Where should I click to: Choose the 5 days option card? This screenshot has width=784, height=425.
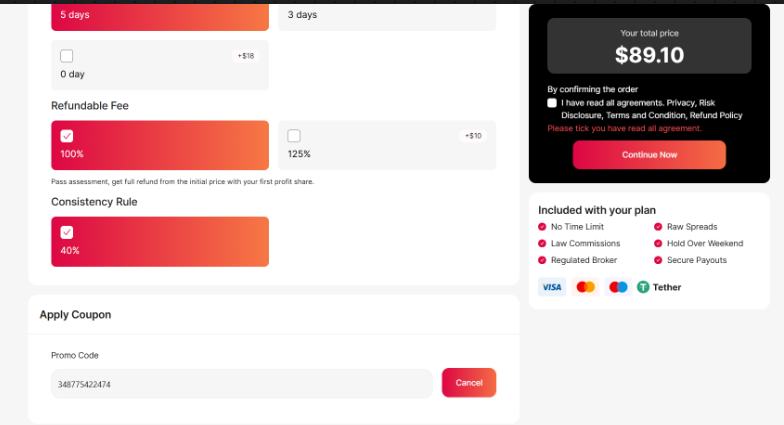click(160, 17)
